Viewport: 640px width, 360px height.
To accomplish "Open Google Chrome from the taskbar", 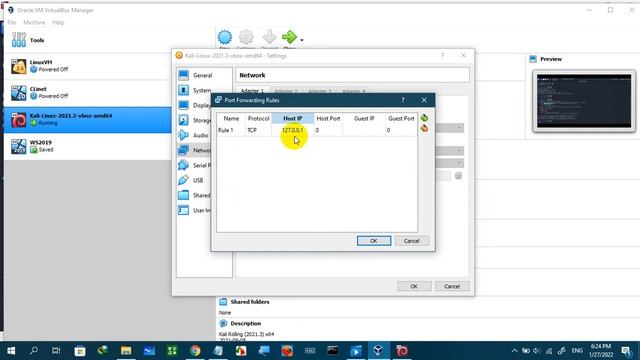I will pyautogui.click(x=195, y=351).
